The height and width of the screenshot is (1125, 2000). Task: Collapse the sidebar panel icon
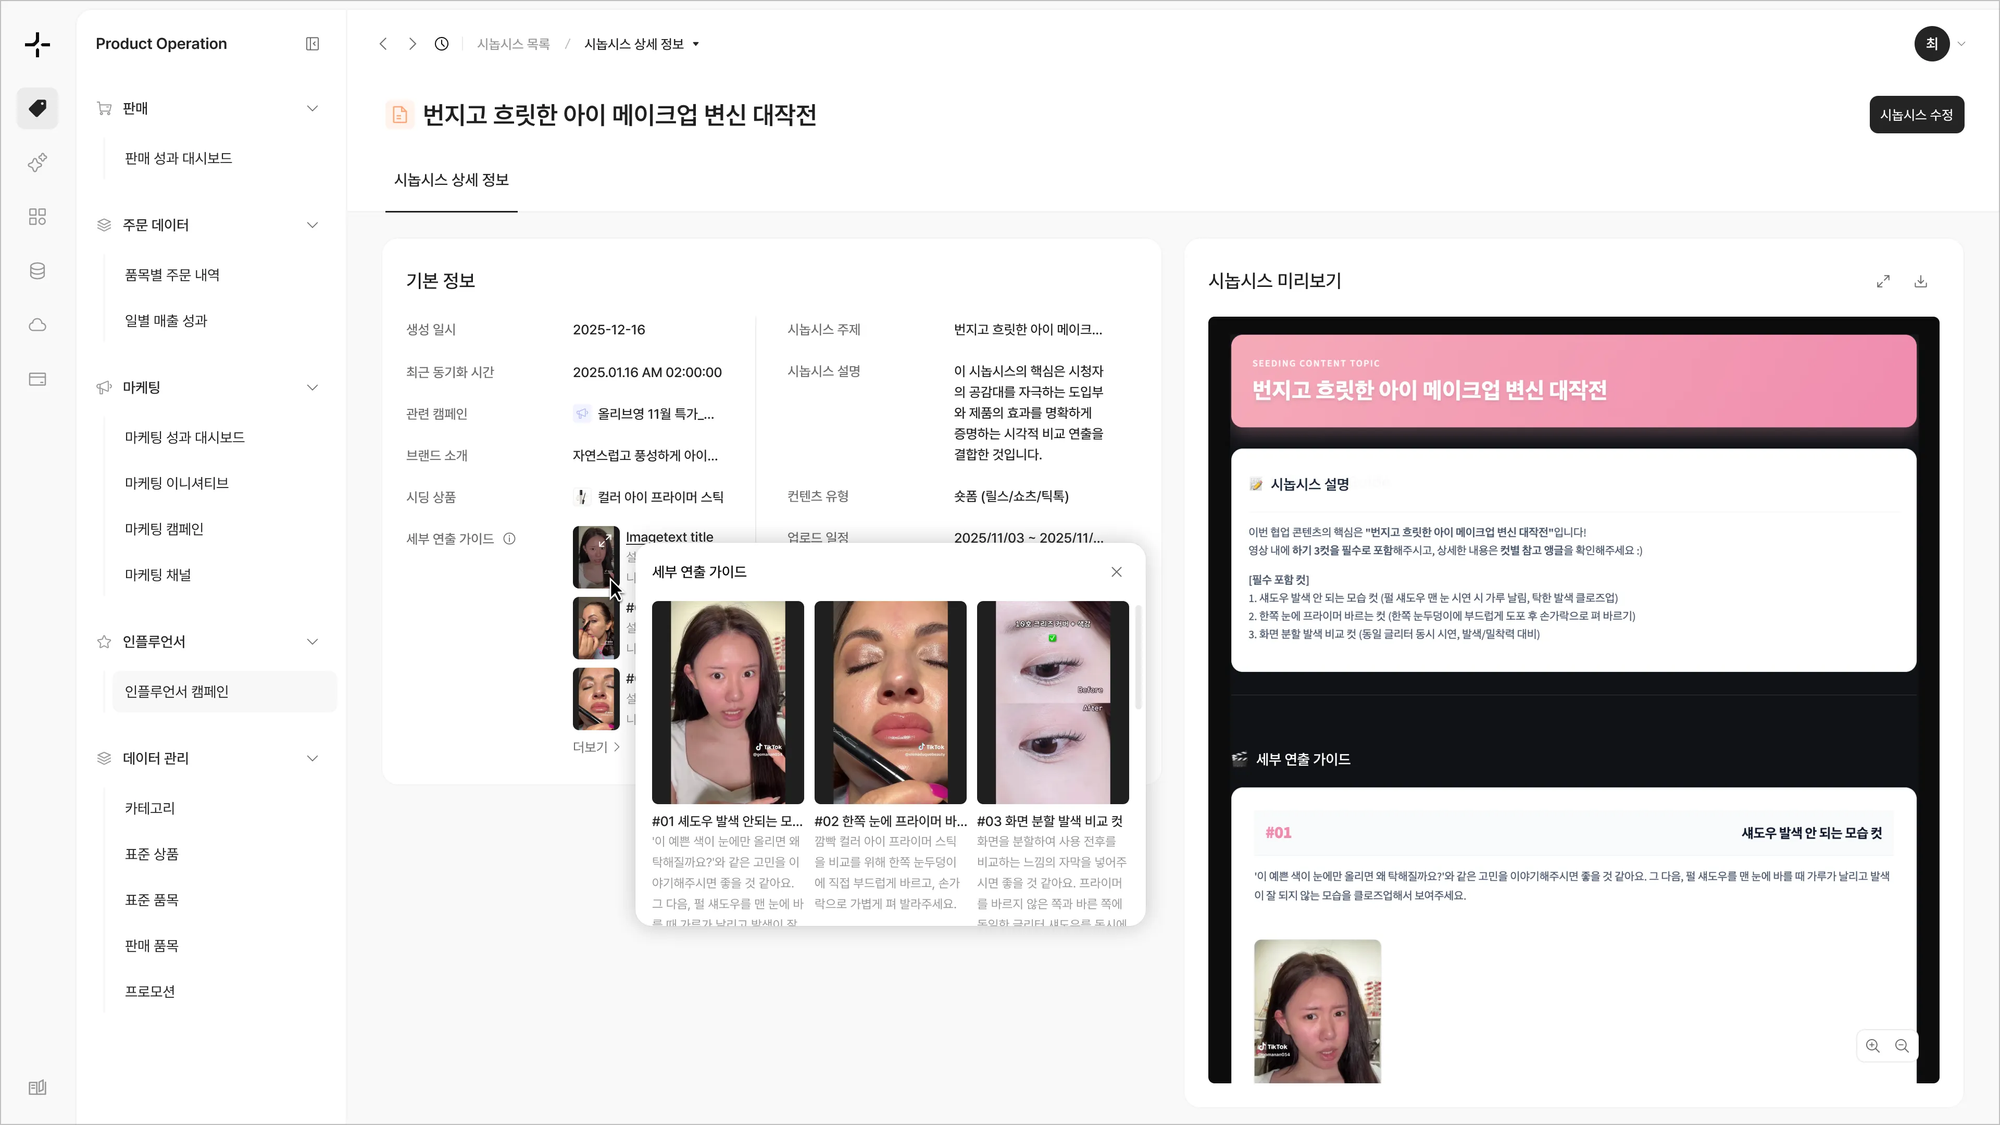312,44
